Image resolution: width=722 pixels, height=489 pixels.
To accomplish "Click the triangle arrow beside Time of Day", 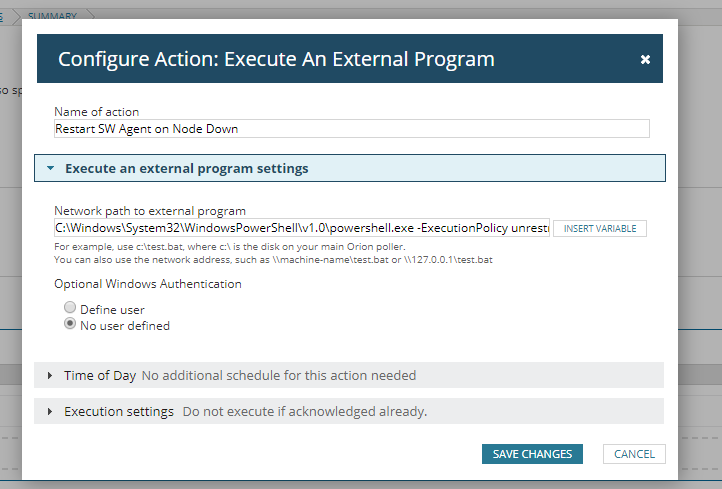I will (50, 376).
